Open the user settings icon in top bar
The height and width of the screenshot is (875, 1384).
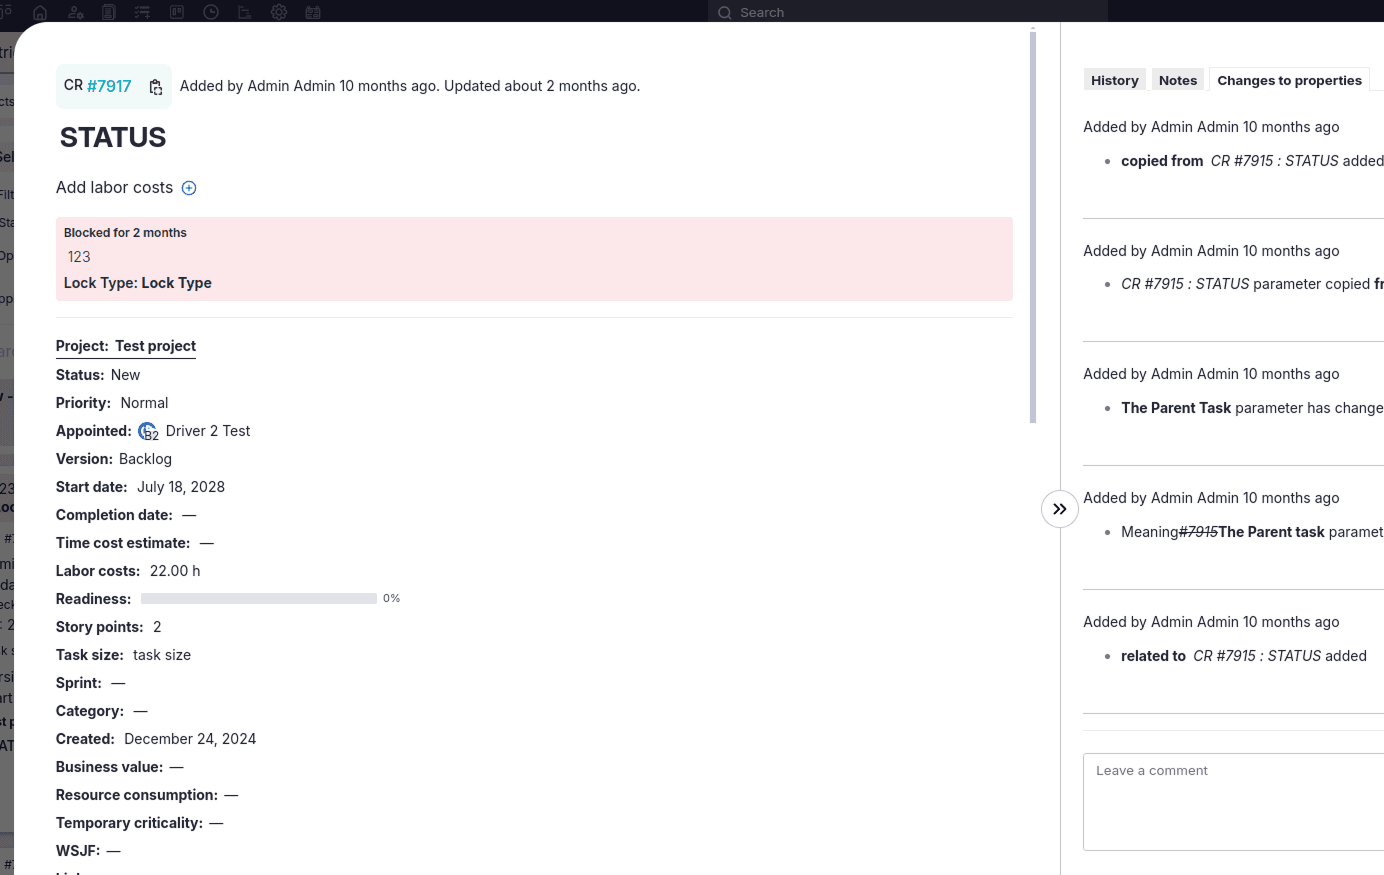click(75, 13)
